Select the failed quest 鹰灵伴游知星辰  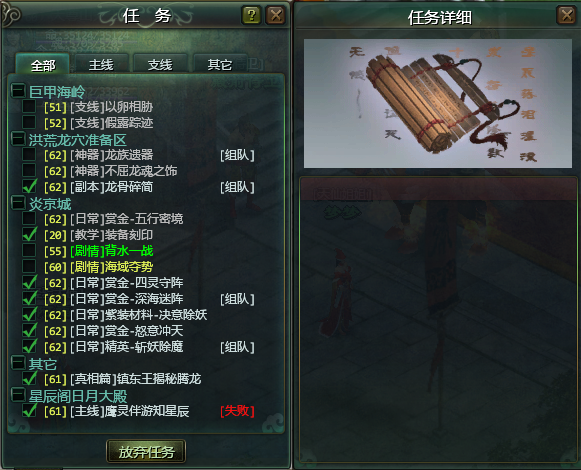click(117, 411)
